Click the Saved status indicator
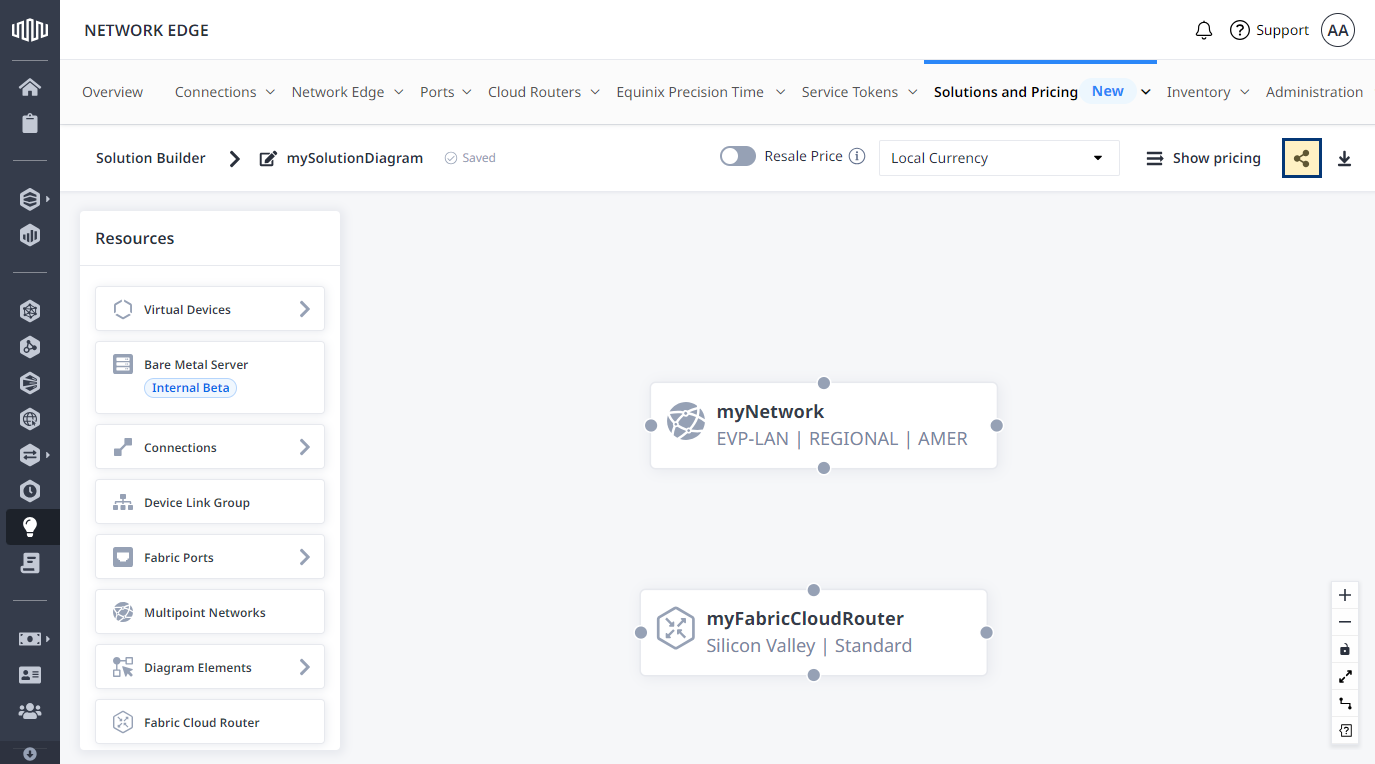The image size is (1375, 764). point(470,158)
